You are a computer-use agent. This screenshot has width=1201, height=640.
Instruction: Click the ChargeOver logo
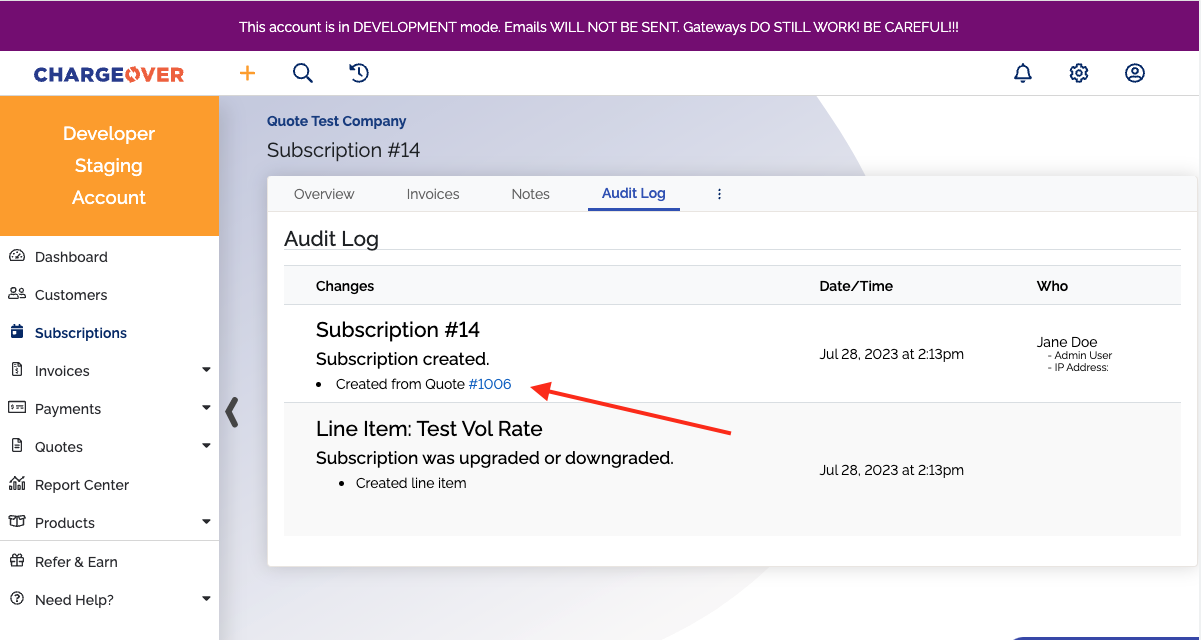[109, 75]
